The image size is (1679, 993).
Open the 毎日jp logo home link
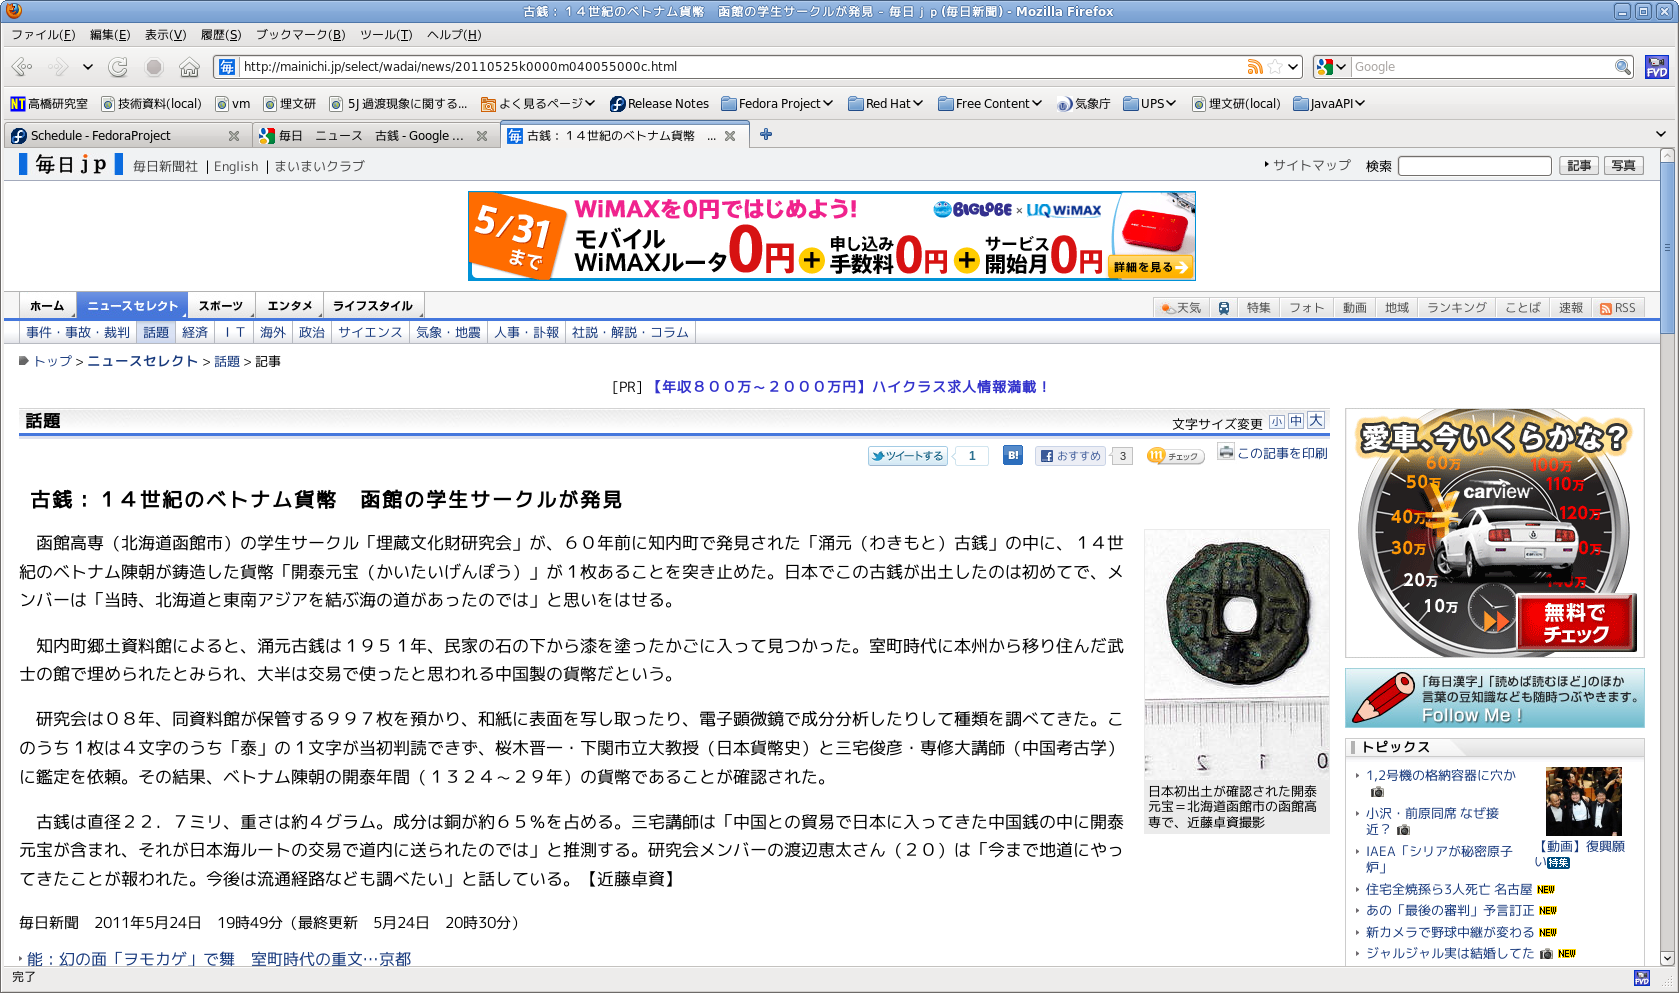[x=70, y=164]
